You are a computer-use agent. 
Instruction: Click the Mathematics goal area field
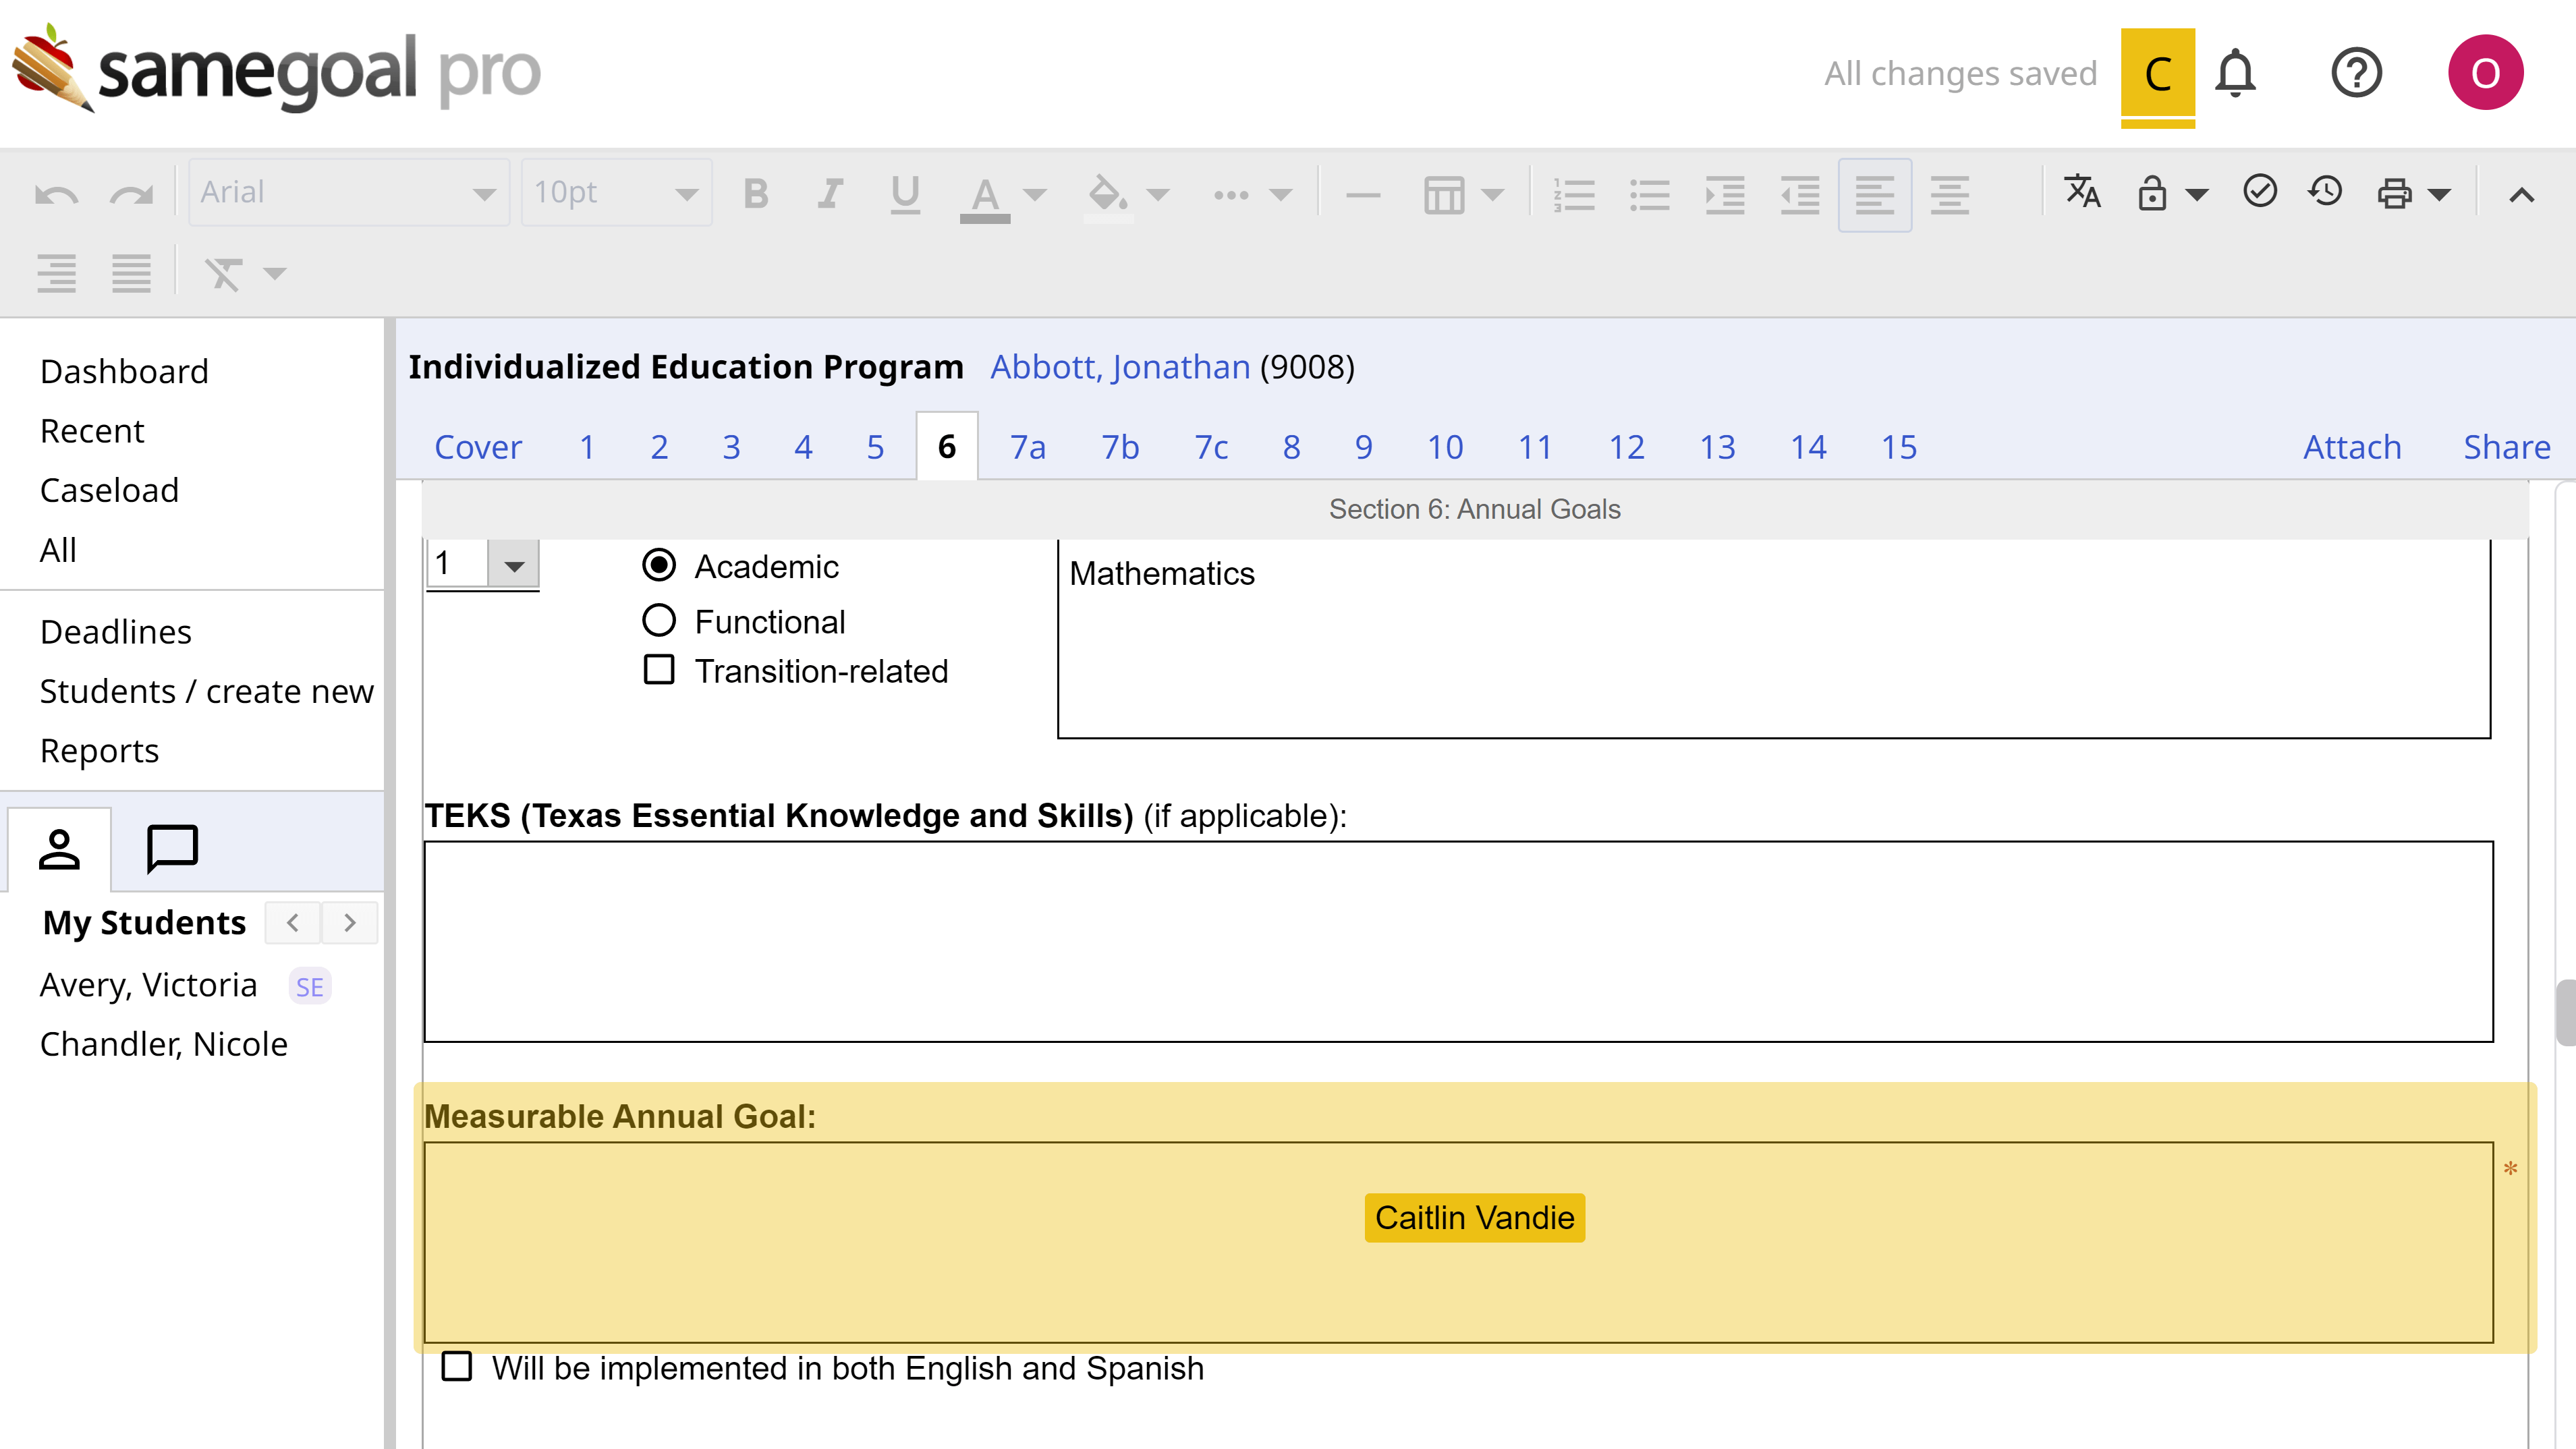click(x=1774, y=639)
